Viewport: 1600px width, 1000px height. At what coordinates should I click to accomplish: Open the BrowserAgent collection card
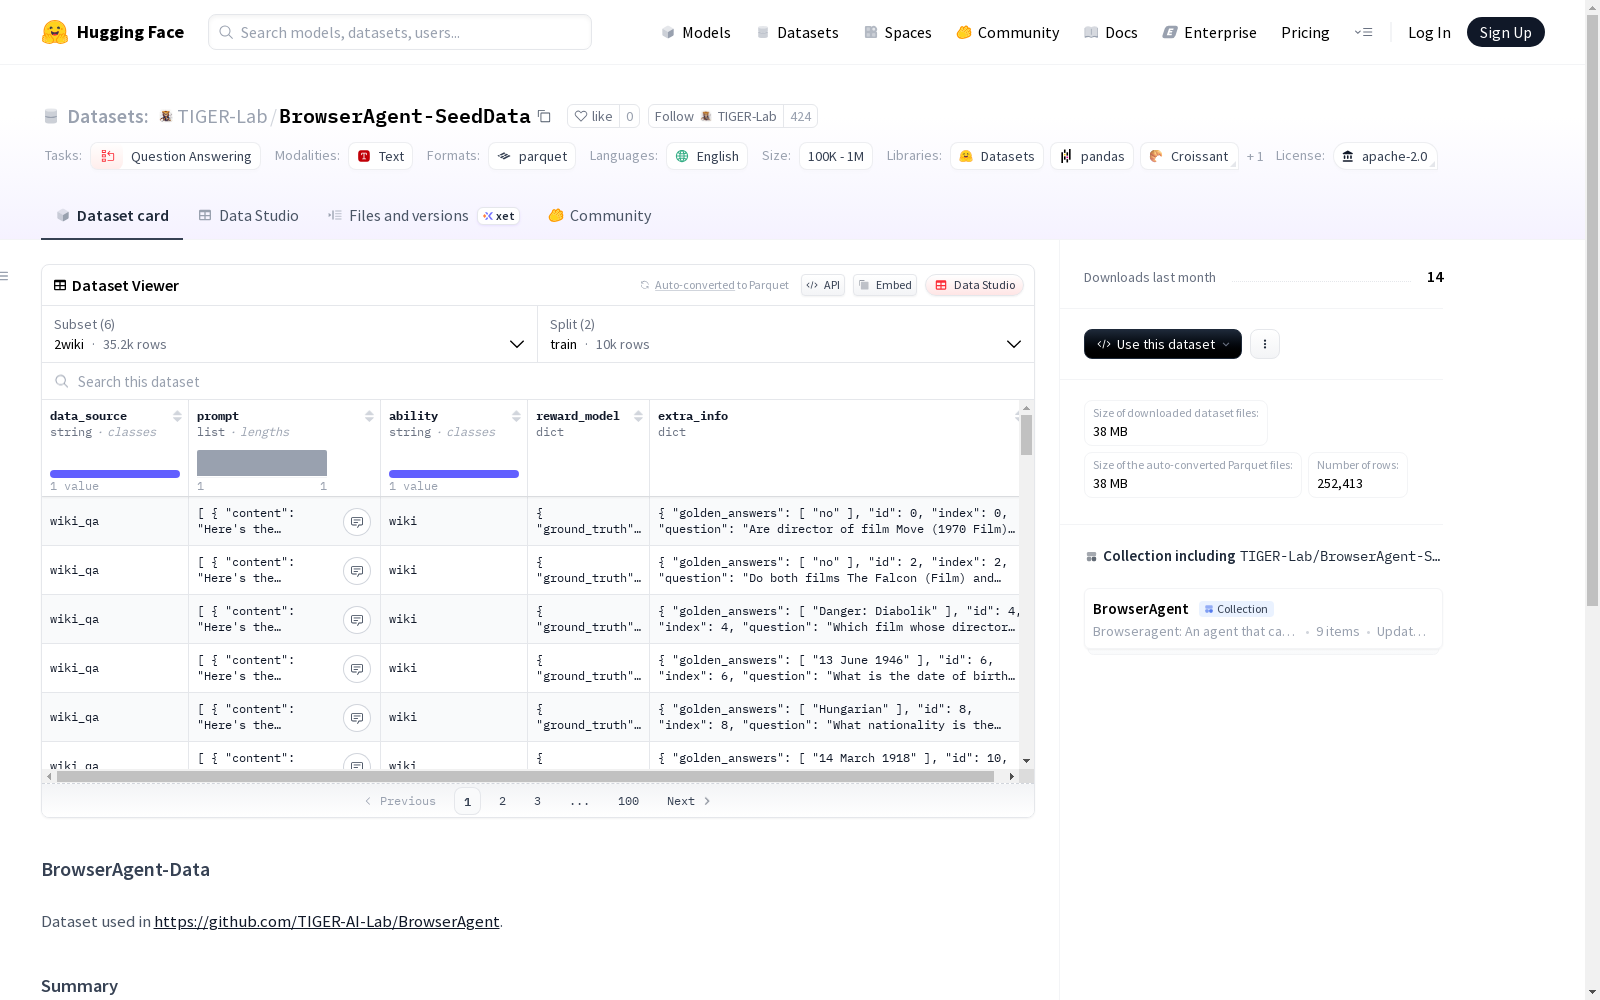click(1263, 620)
